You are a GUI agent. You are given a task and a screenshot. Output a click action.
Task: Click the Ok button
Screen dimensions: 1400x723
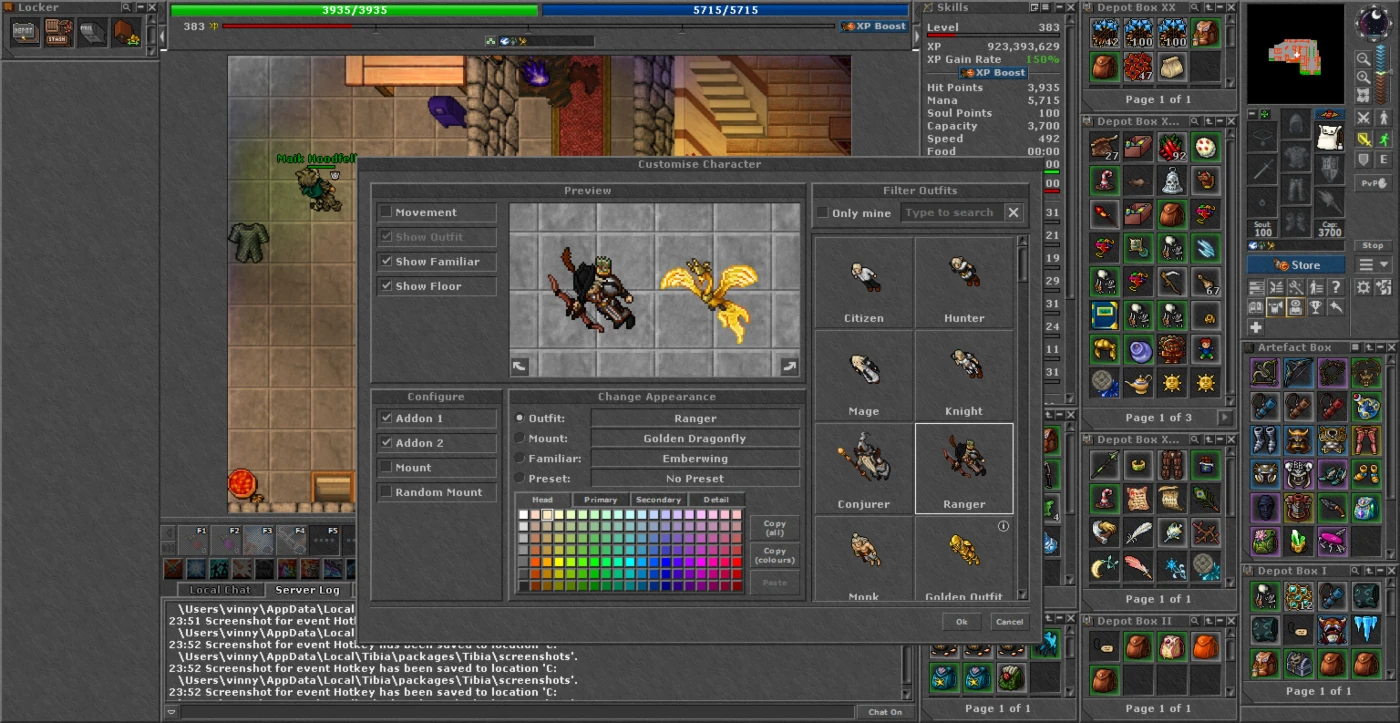coord(961,622)
